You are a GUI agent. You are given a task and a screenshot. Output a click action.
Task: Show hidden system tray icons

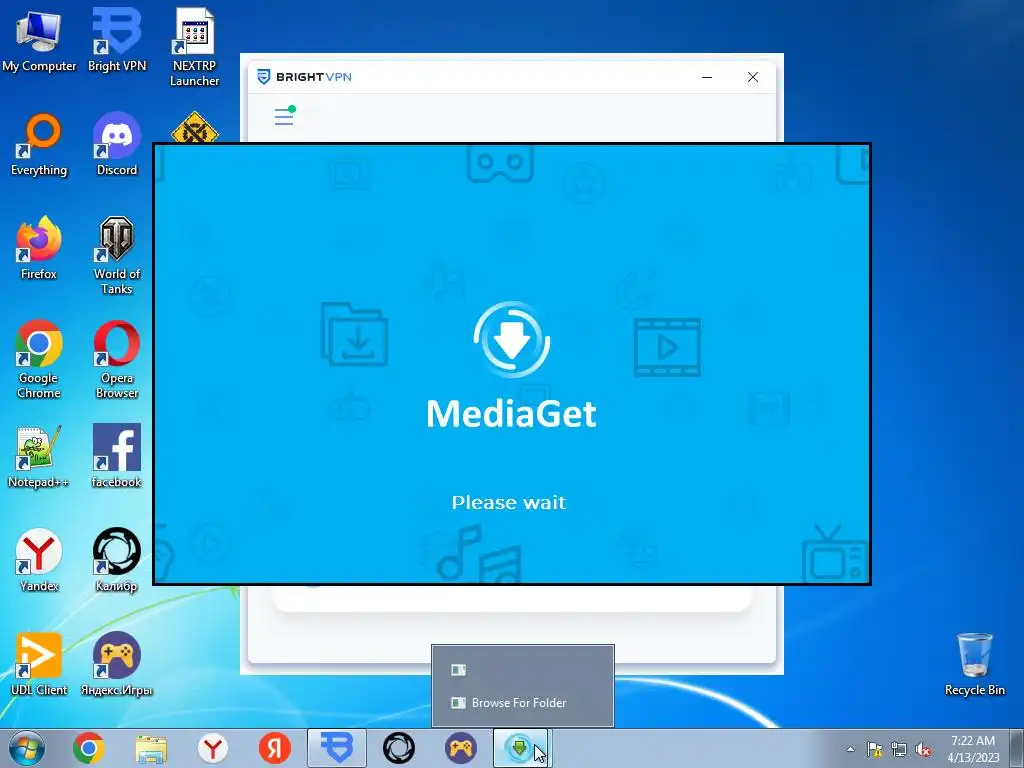pos(850,749)
